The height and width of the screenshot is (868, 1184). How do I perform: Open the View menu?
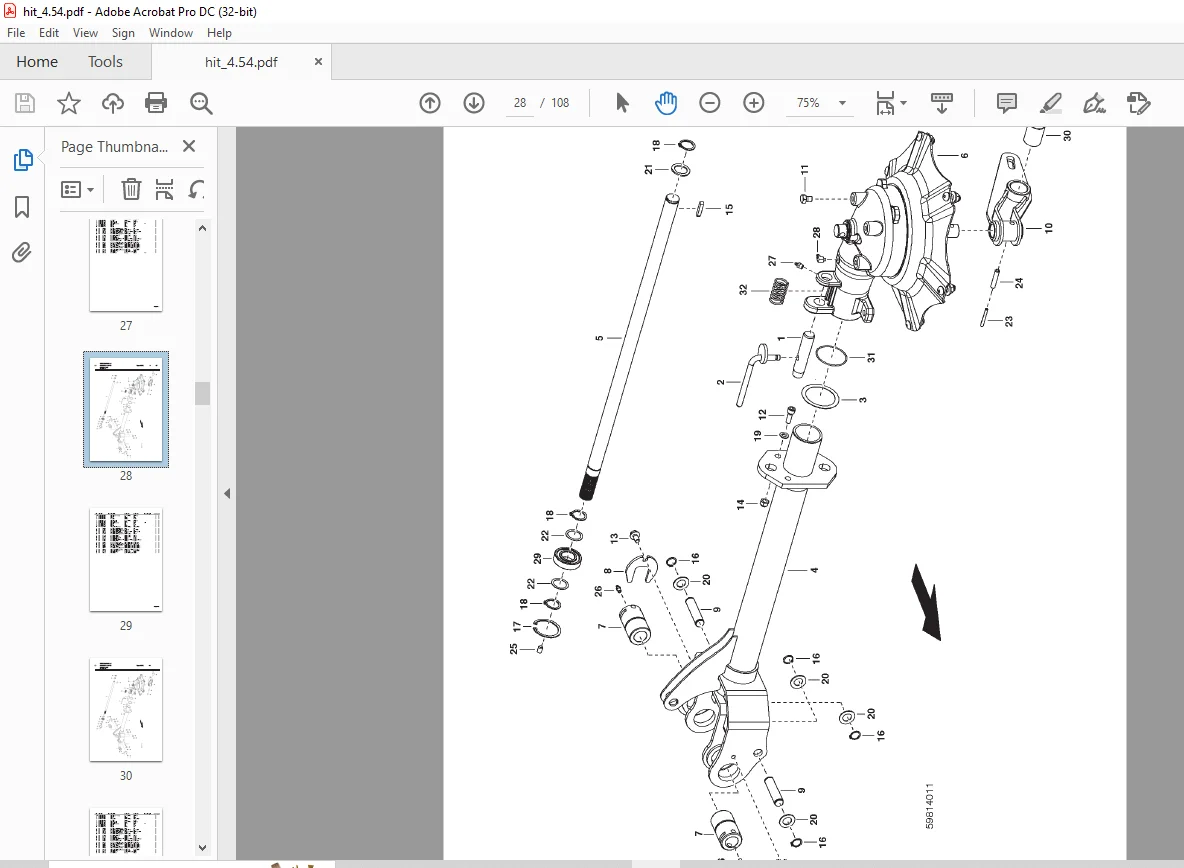pos(85,32)
